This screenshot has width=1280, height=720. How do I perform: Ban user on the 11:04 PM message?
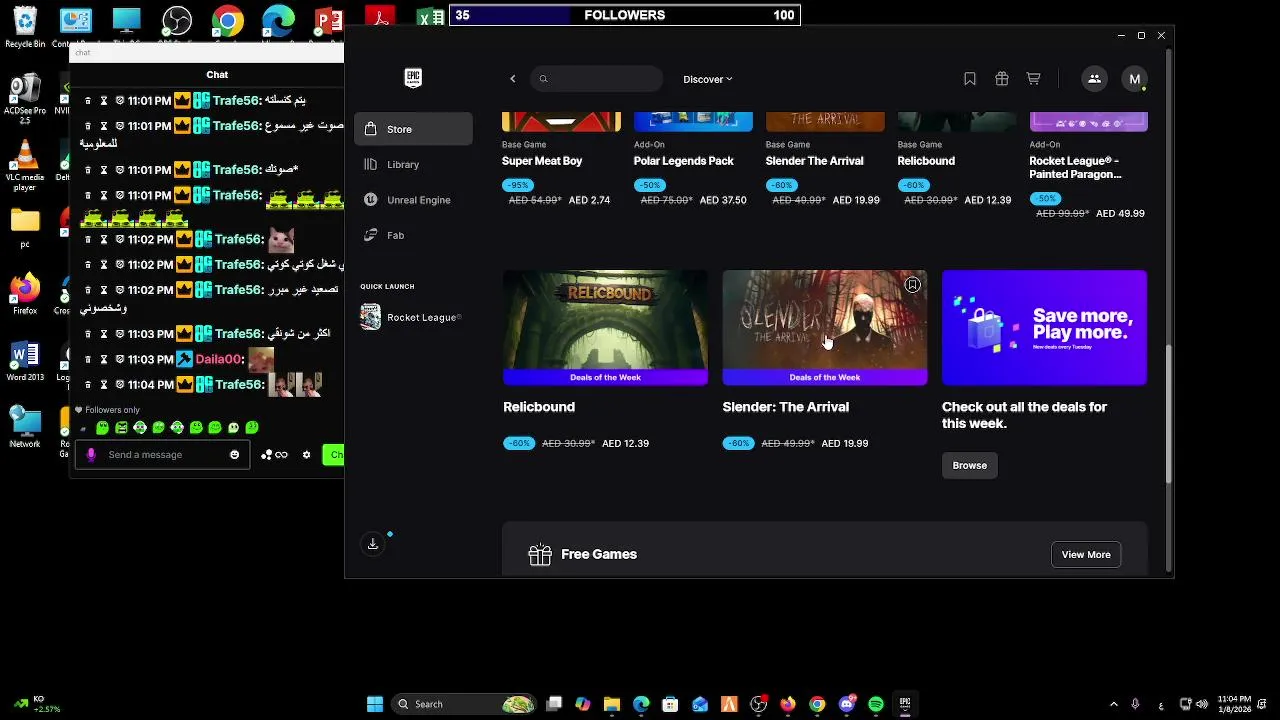pos(120,385)
